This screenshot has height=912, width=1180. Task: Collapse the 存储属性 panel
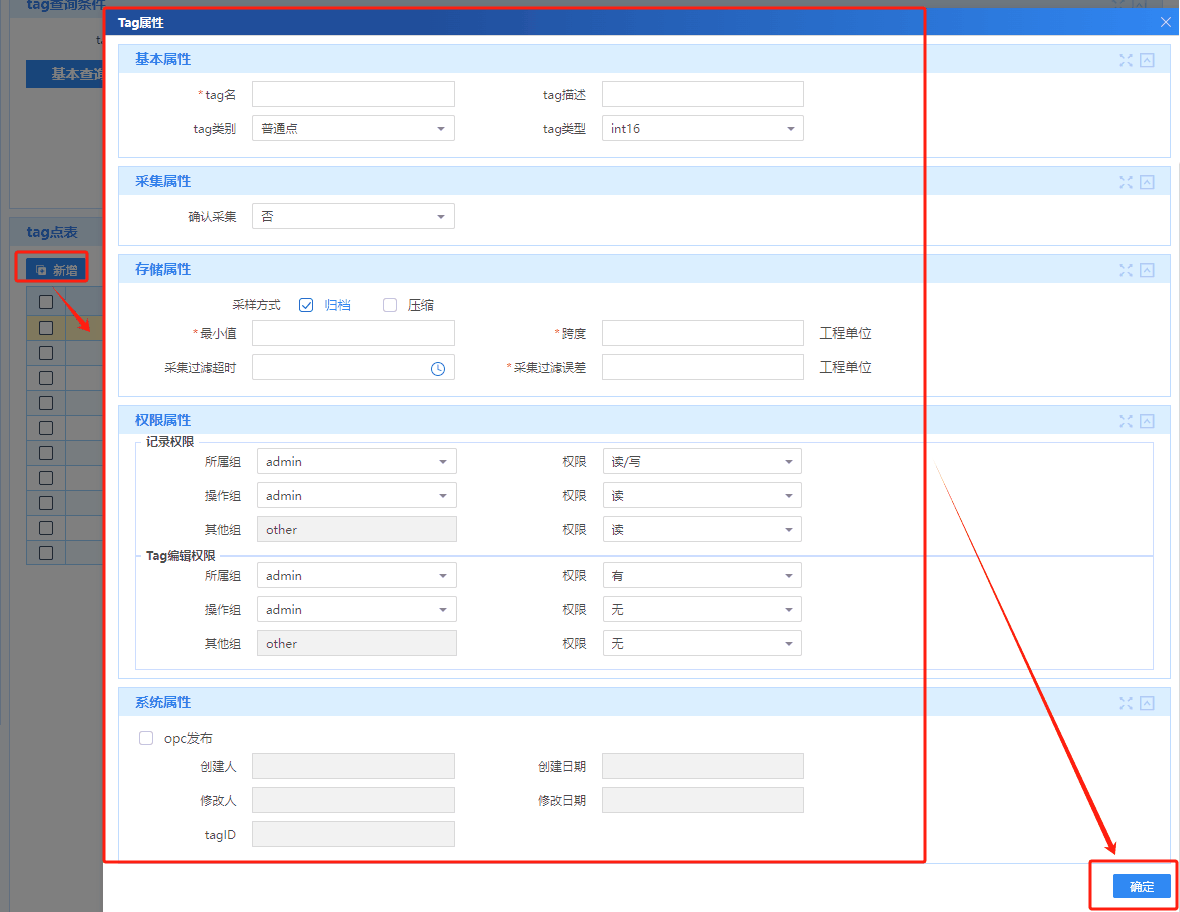pyautogui.click(x=1147, y=270)
